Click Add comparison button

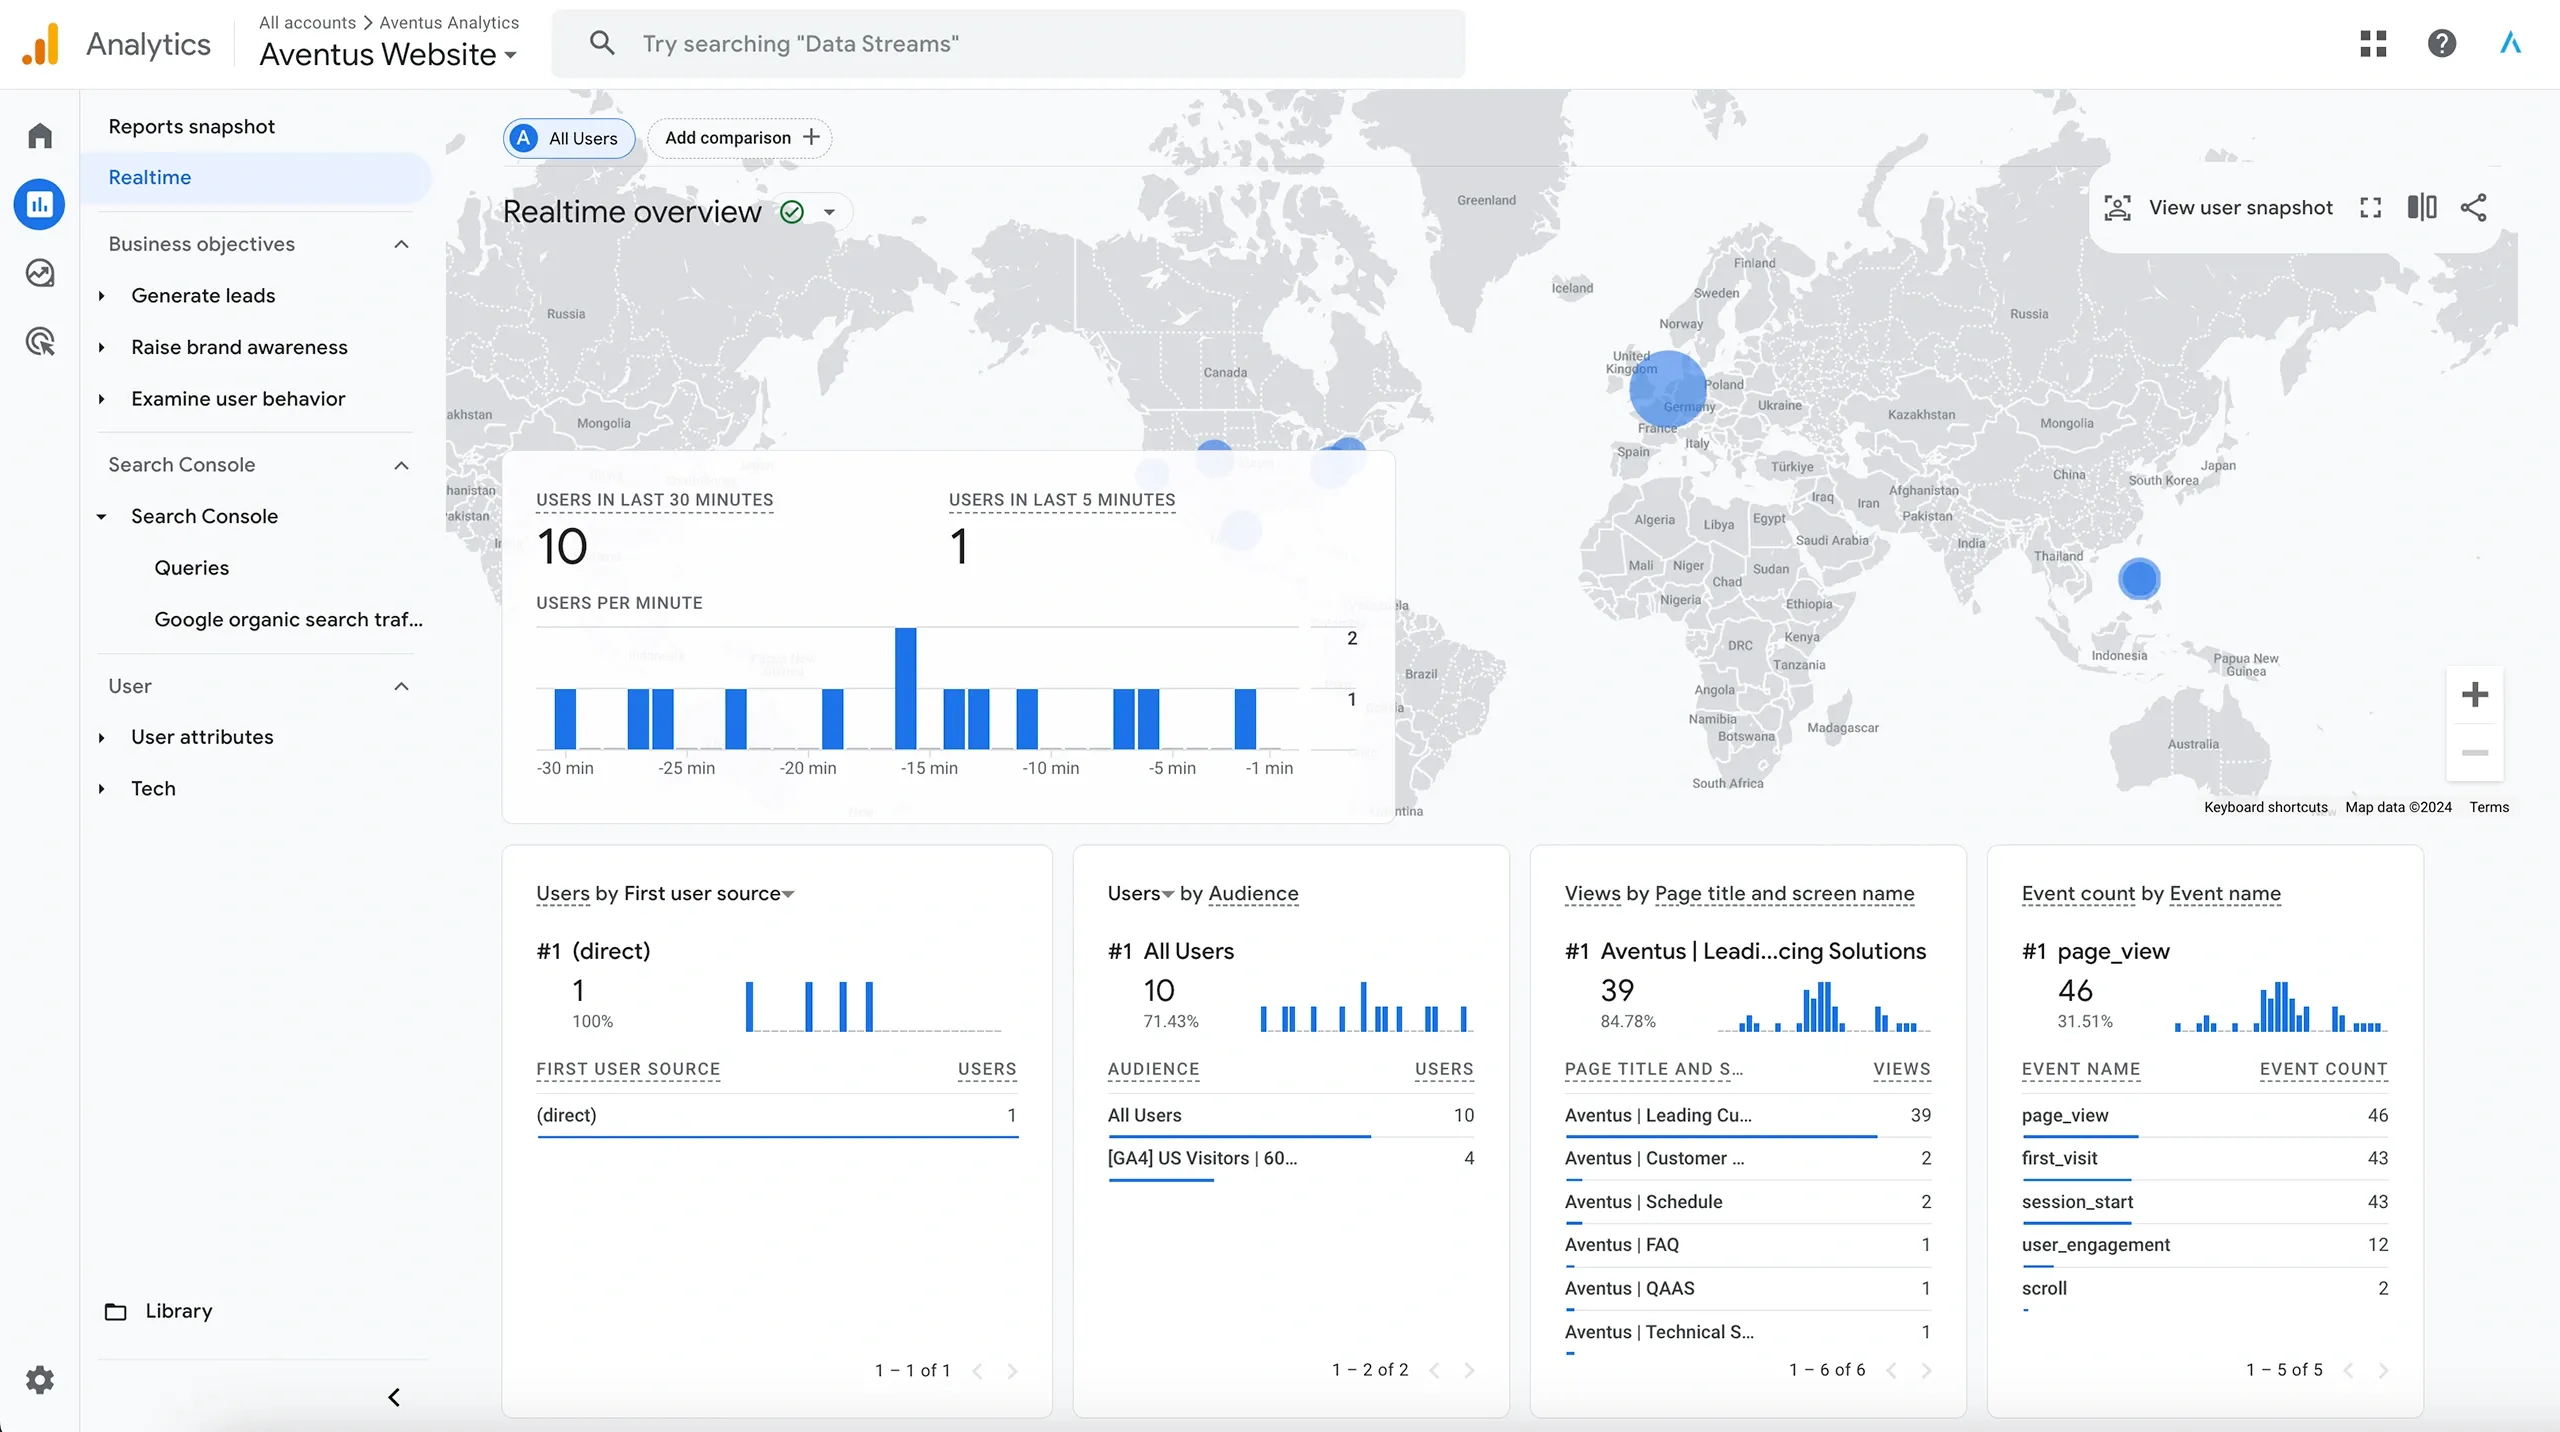coord(740,138)
